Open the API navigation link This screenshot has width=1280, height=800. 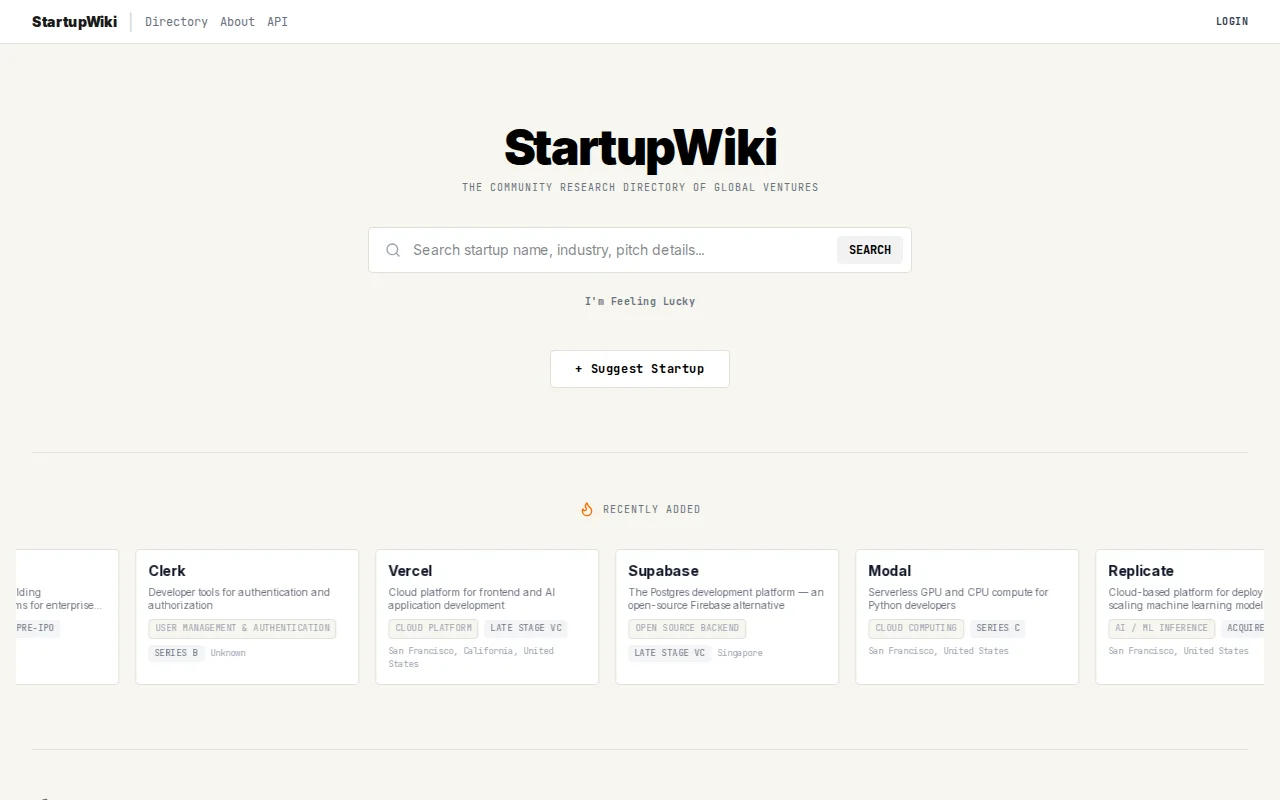point(277,21)
